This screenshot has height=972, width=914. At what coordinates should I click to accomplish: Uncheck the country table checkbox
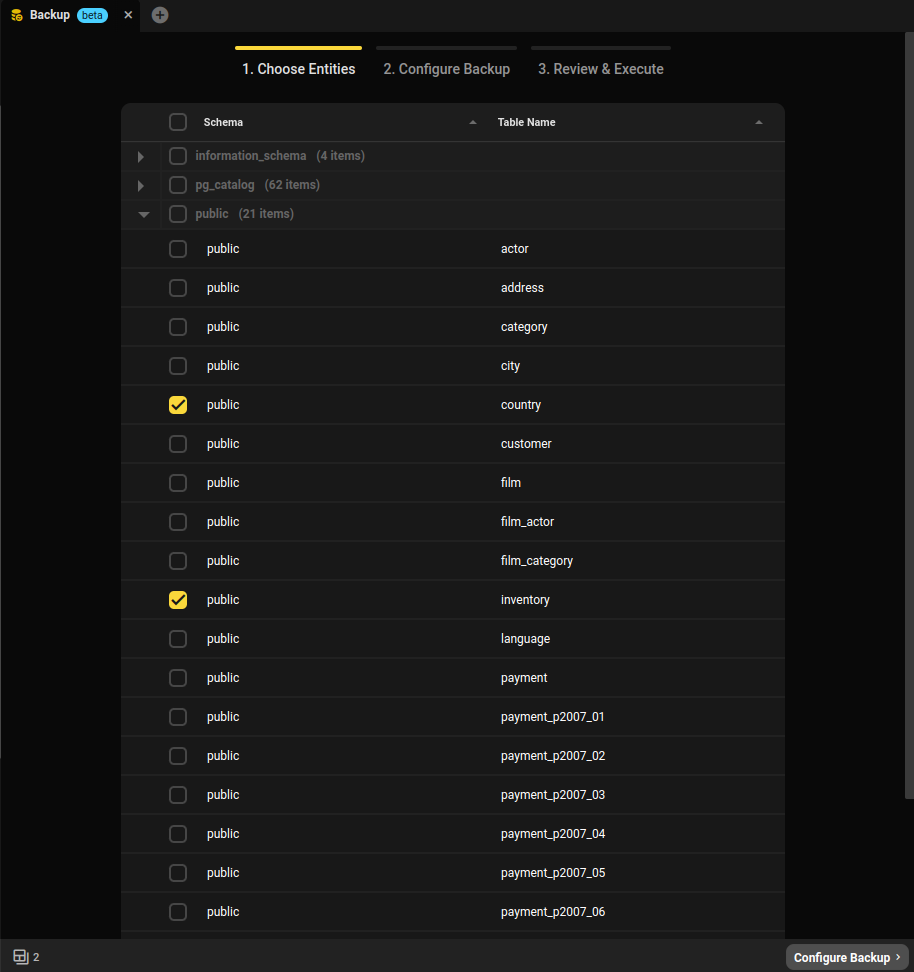click(x=177, y=404)
